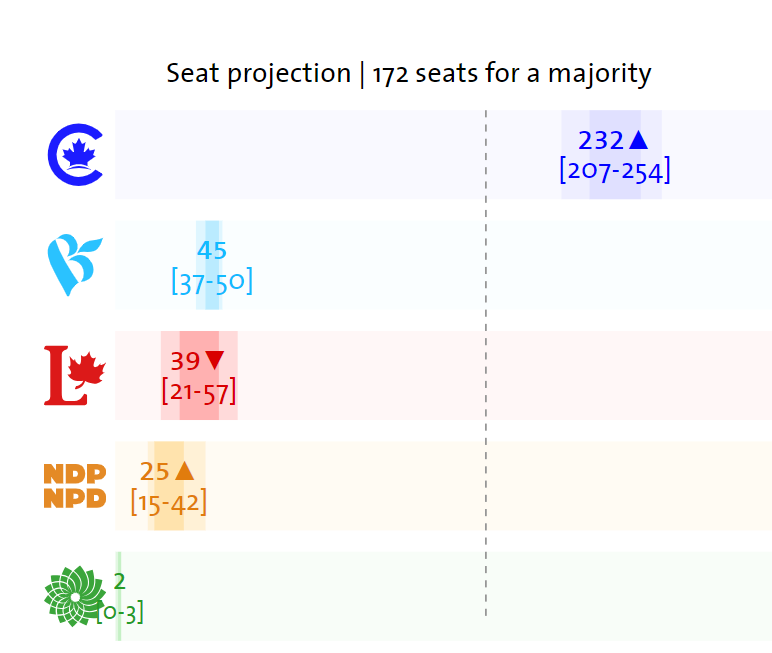
Task: Click the NDP range [15-42]
Action: click(x=168, y=502)
